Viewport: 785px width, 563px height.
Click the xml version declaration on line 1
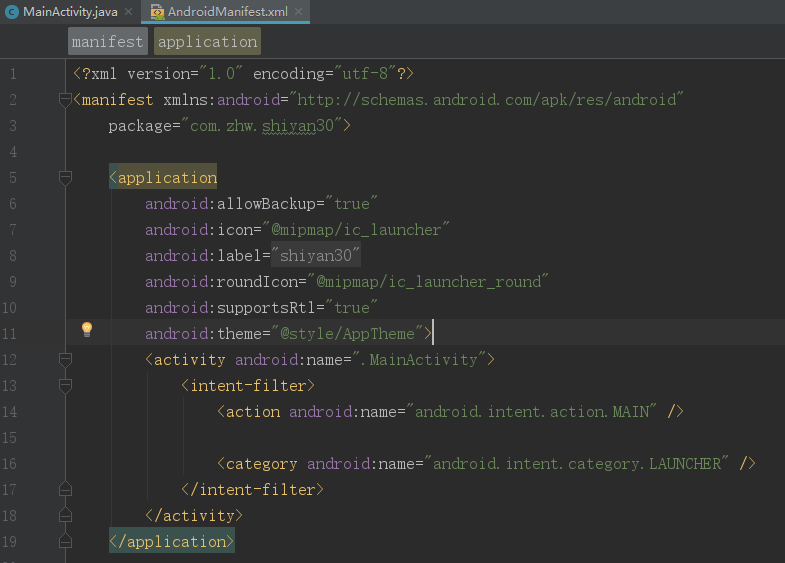(x=243, y=74)
